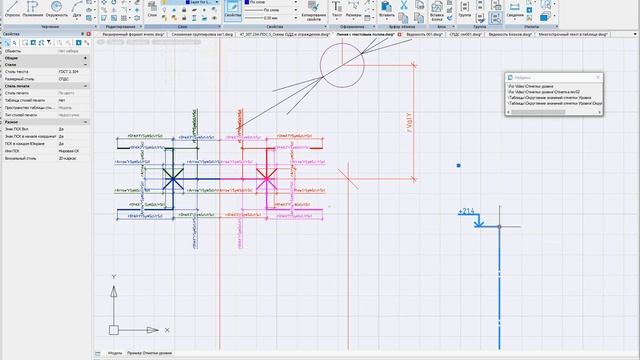Click the Группа group icon
Screen dimensions: 640x360
click(x=464, y=9)
